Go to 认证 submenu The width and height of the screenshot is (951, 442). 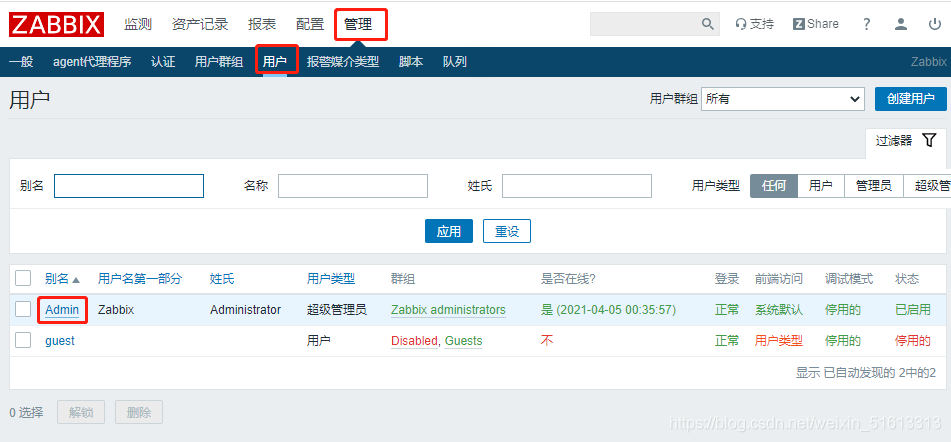pos(163,62)
